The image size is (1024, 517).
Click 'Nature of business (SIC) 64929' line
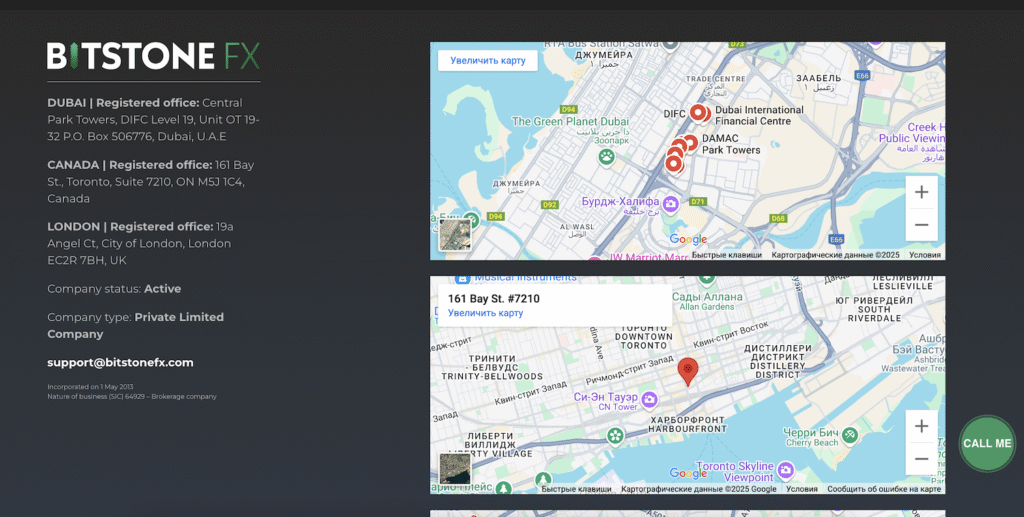pos(131,396)
